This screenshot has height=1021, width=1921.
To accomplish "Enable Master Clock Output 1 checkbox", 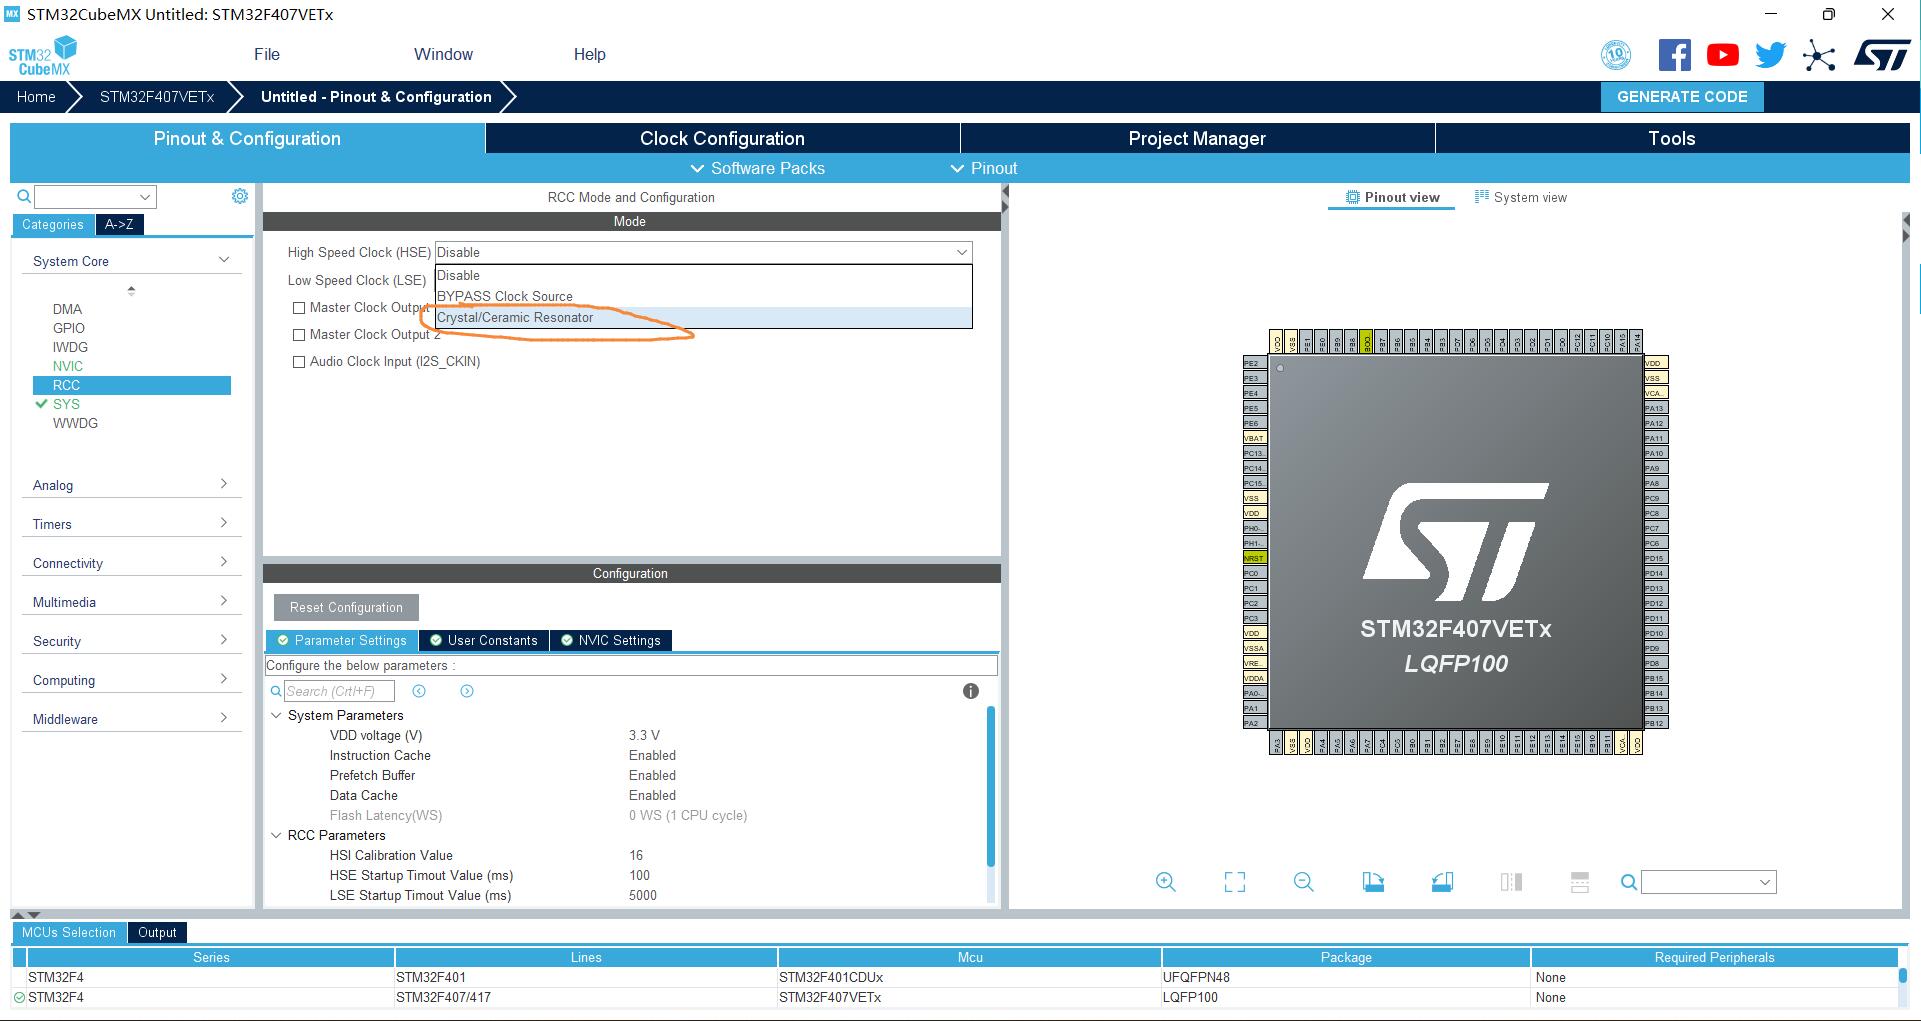I will click(x=298, y=308).
